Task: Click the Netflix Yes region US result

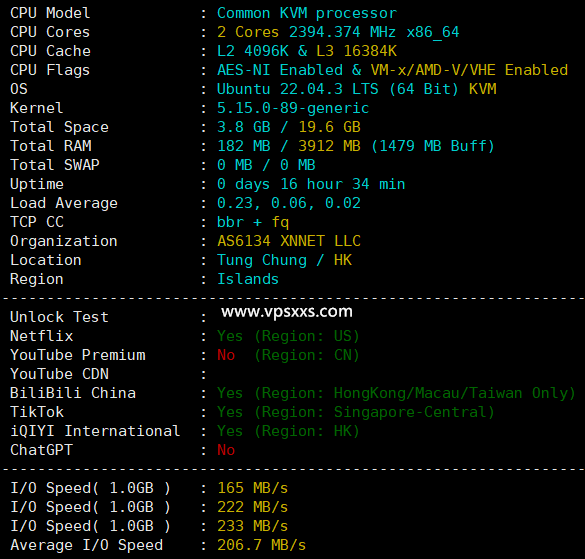Action: pyautogui.click(x=288, y=336)
